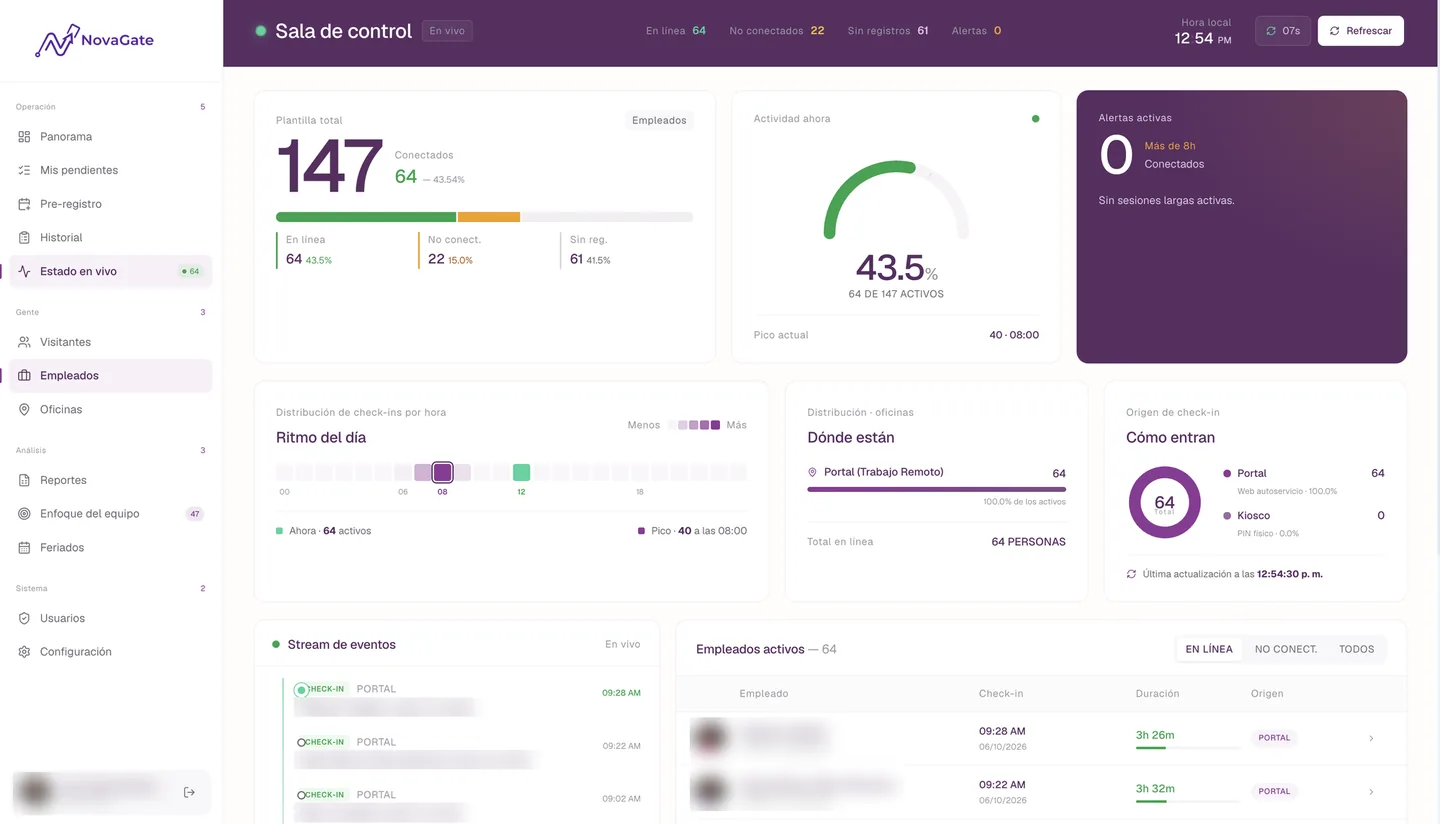Select the green 12 hour heatmap cell

point(521,472)
